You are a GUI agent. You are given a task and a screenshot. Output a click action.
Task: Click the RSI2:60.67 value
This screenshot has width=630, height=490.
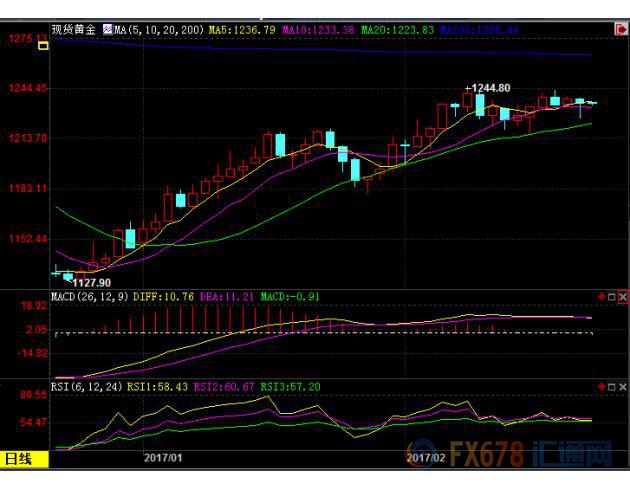click(x=224, y=387)
